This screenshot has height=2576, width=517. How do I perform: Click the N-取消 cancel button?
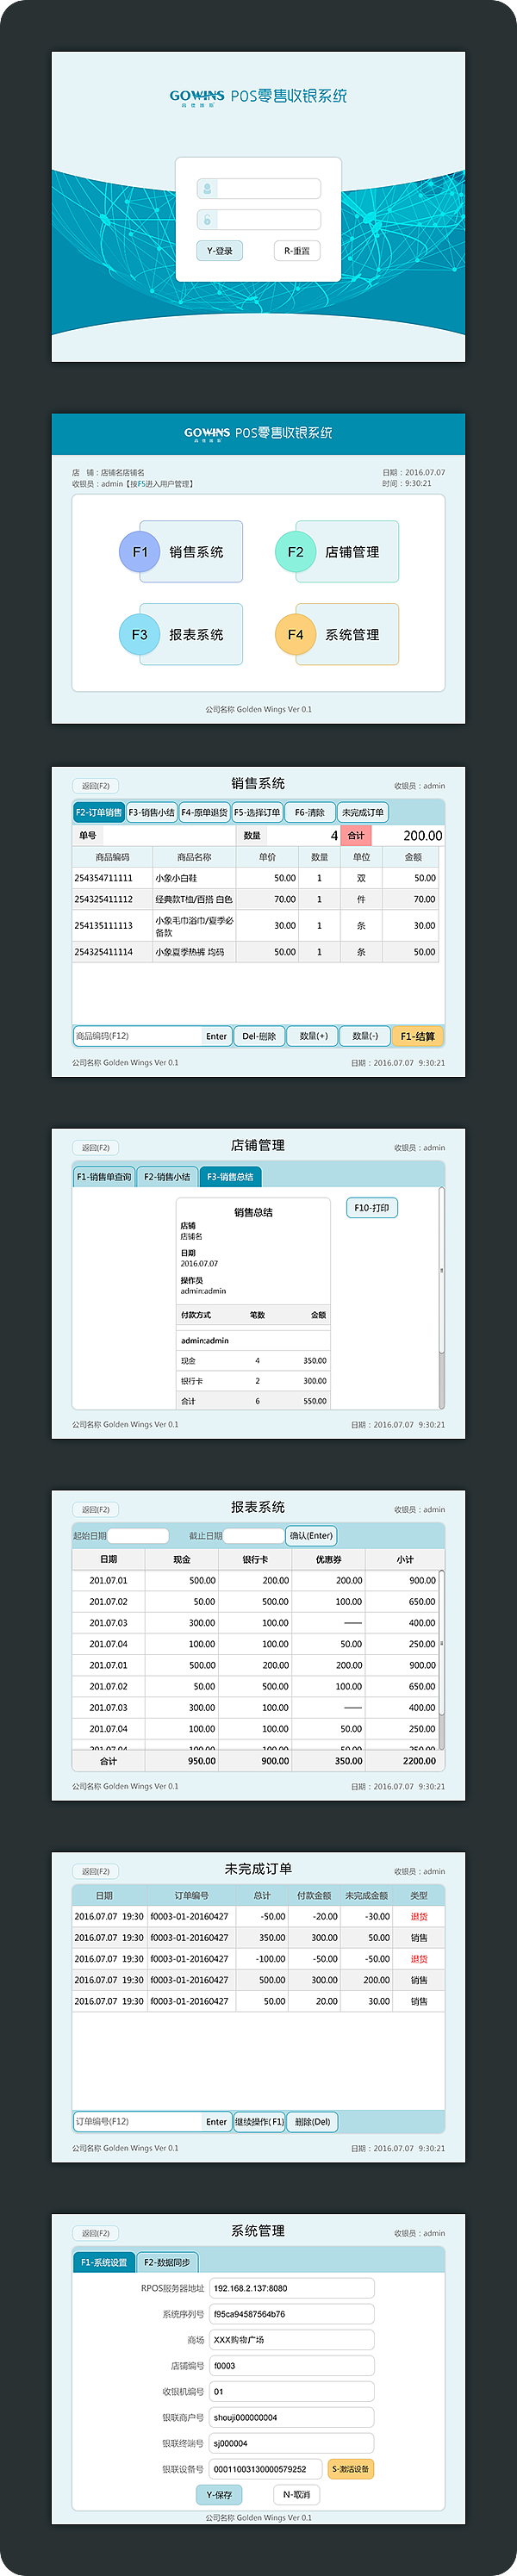pyautogui.click(x=297, y=2495)
